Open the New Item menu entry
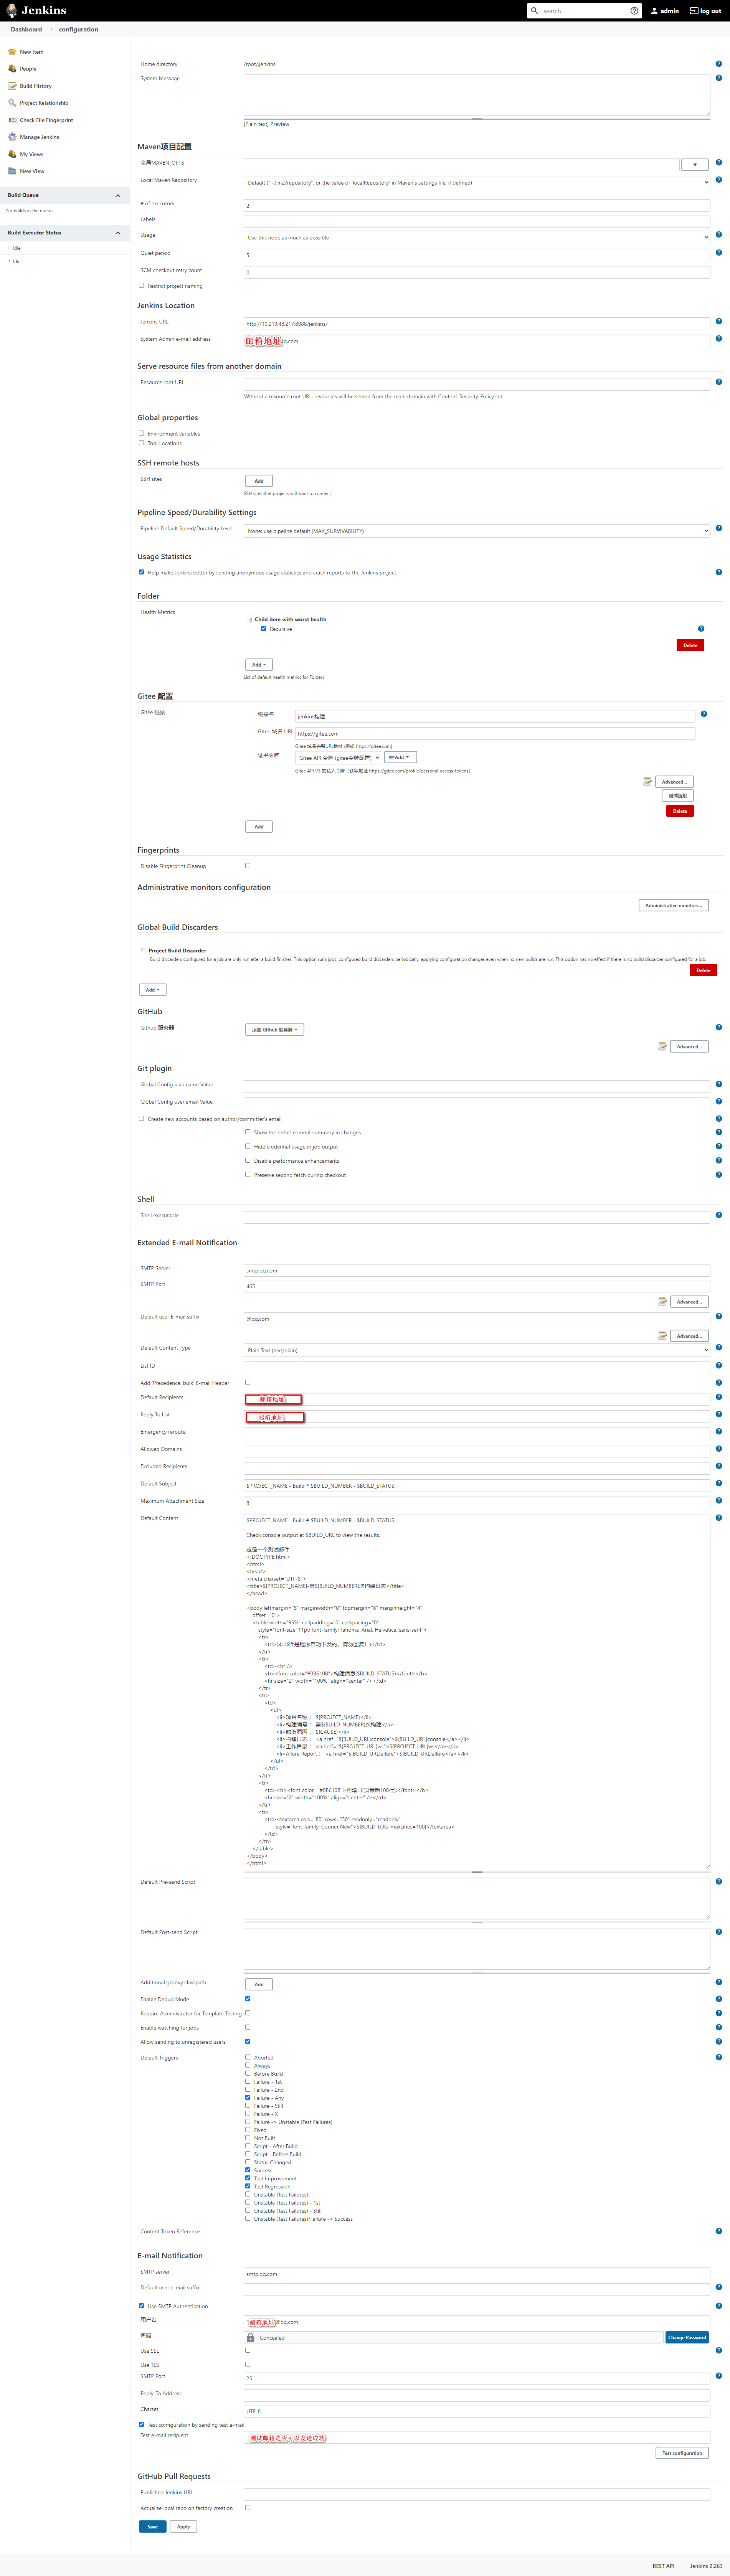The width and height of the screenshot is (730, 2576). coord(32,52)
